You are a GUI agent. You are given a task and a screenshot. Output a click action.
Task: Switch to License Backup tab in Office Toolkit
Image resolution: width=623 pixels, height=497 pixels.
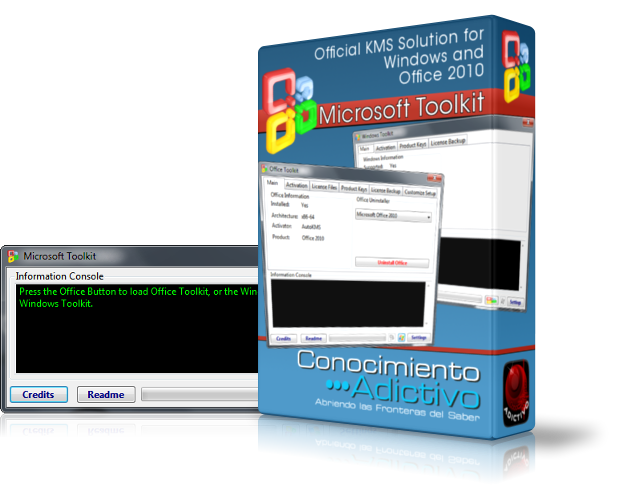tap(385, 191)
